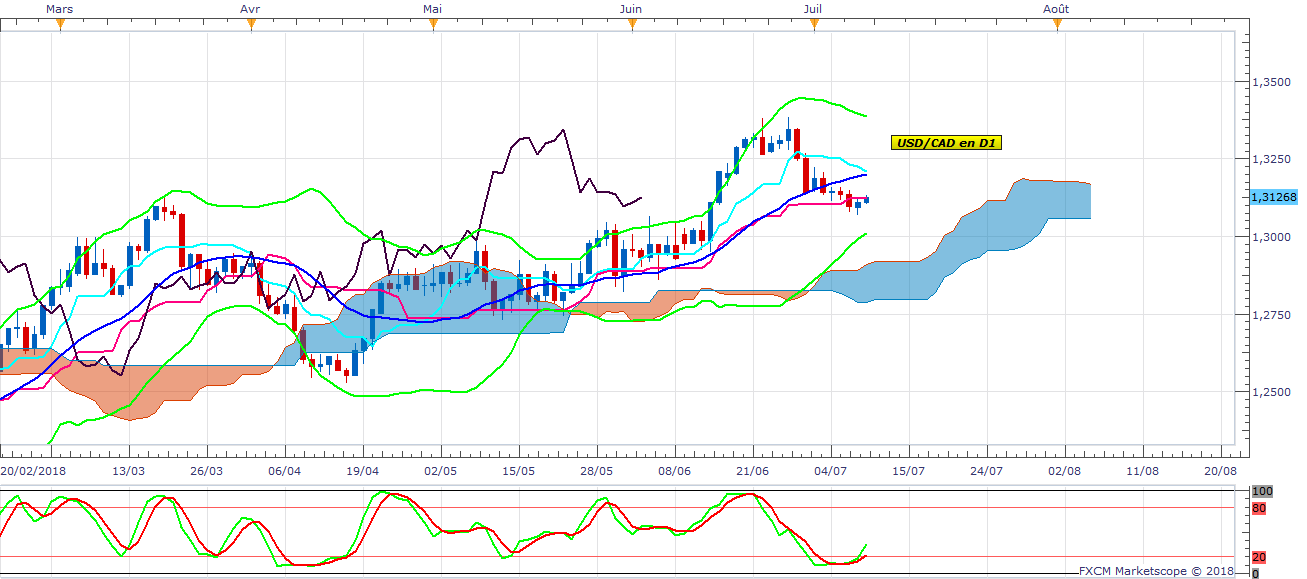Click the 02/08 date label
This screenshot has width=1307, height=579.
(x=1064, y=470)
